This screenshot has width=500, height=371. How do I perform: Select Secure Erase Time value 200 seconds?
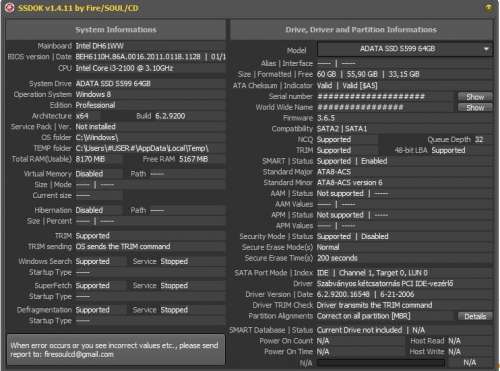(337, 258)
